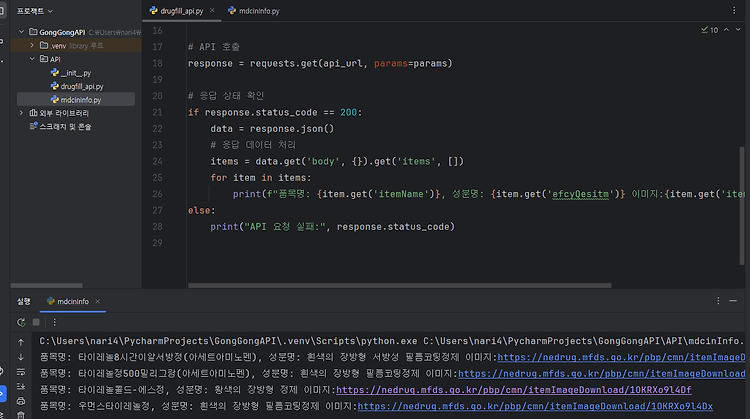This screenshot has width=750, height=419.
Task: Jump down the stack trace in console
Action: pos(21,357)
